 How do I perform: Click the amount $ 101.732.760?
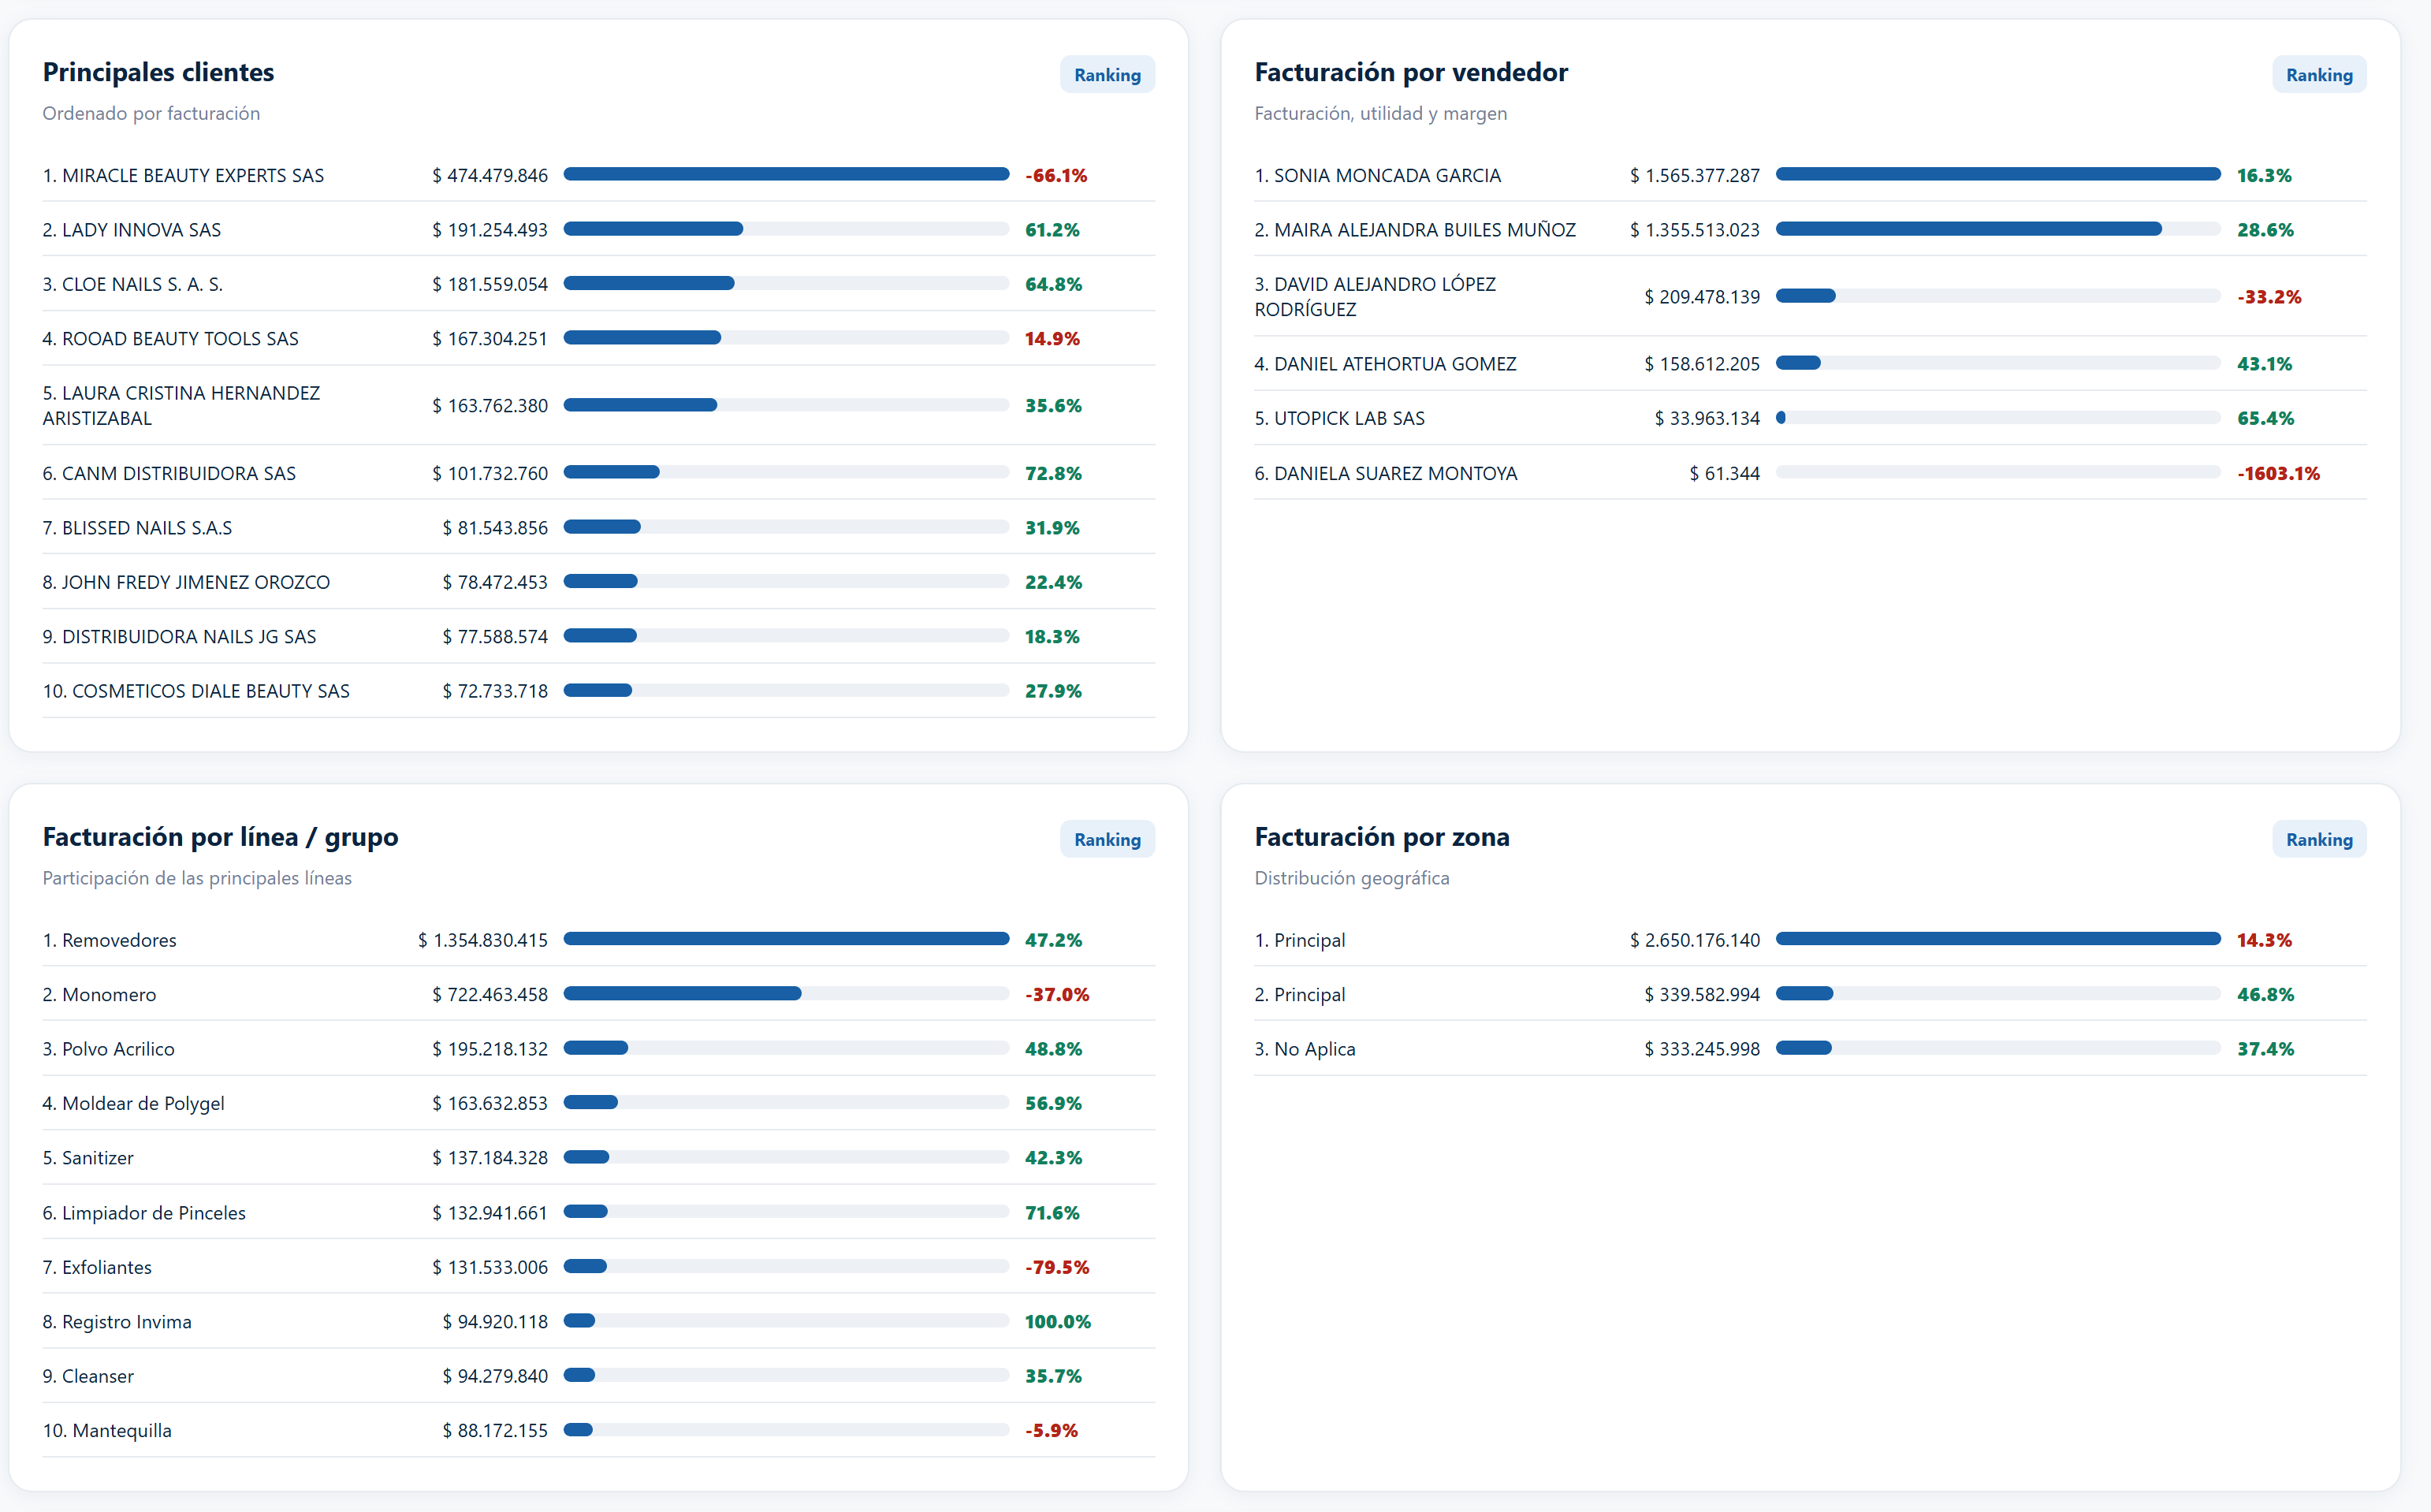(x=490, y=474)
